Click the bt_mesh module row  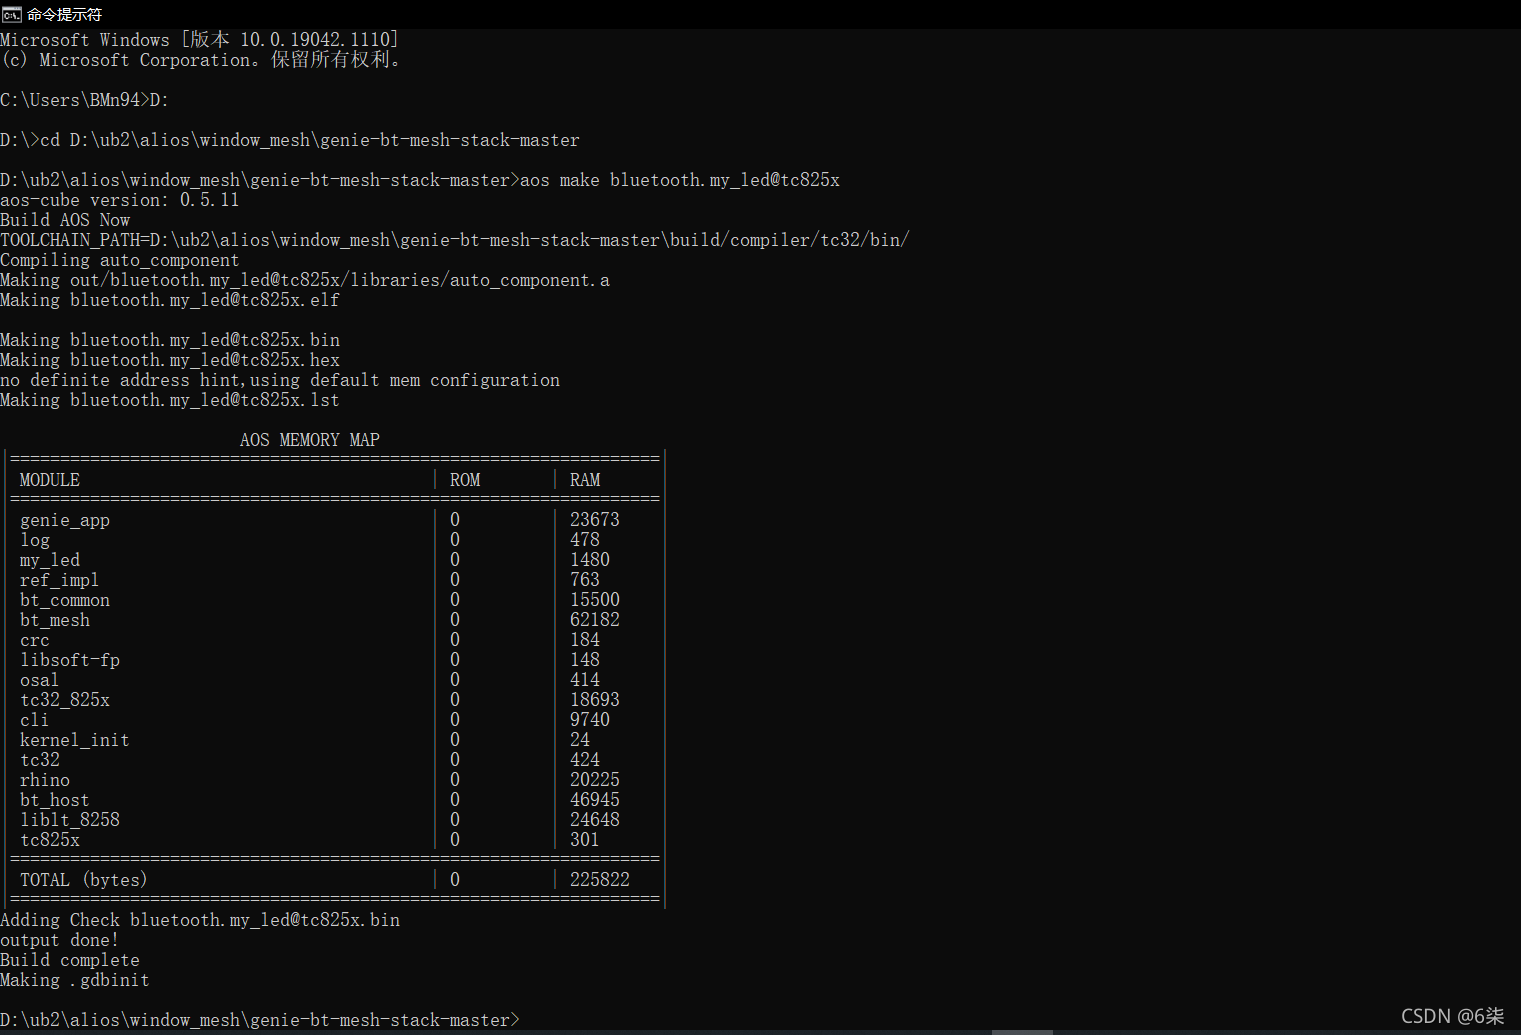(335, 620)
